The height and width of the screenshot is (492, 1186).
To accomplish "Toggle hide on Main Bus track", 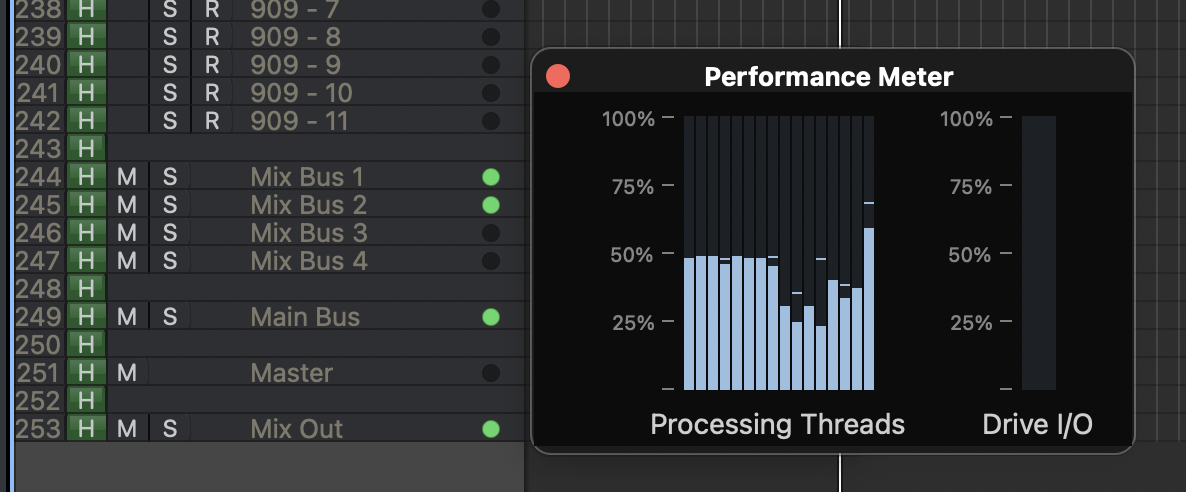I will (x=86, y=317).
